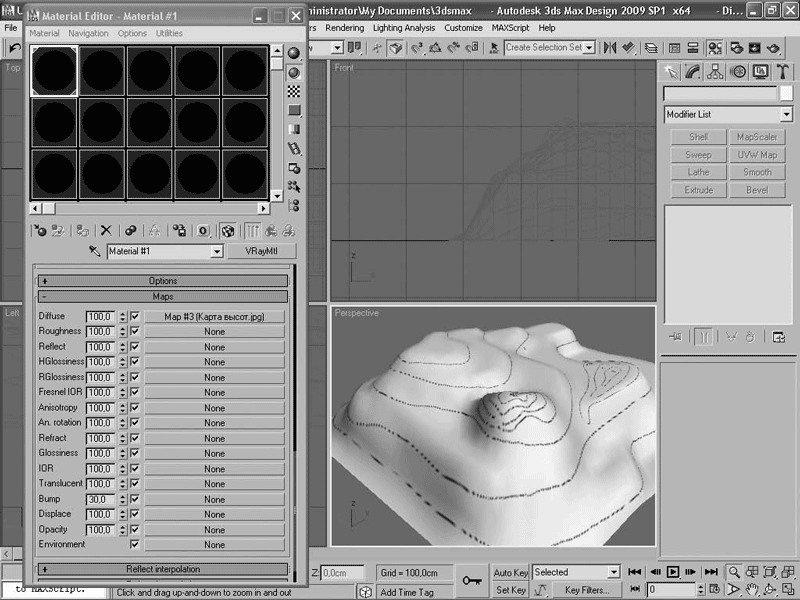Open the Utilities hammer panel tab
Screen dimensions: 800x600
pos(783,72)
